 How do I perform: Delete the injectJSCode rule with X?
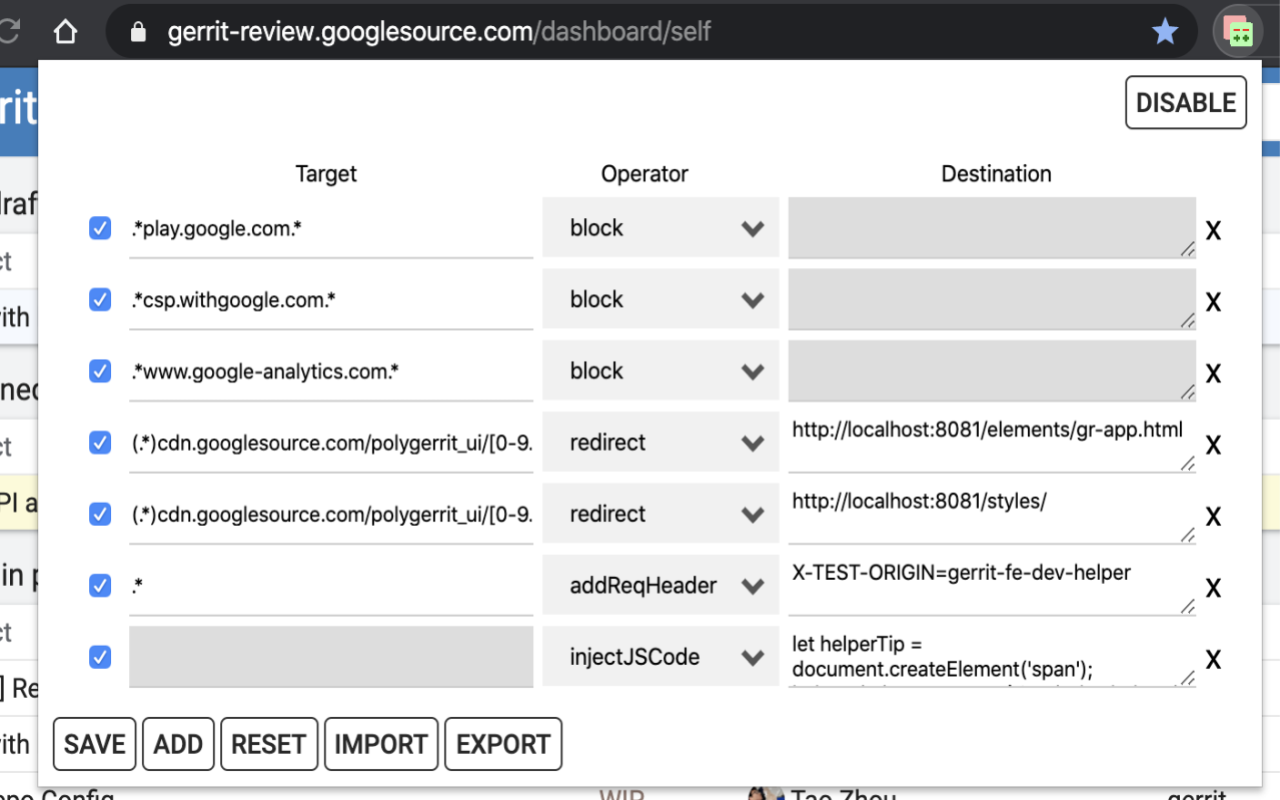pos(1213,659)
